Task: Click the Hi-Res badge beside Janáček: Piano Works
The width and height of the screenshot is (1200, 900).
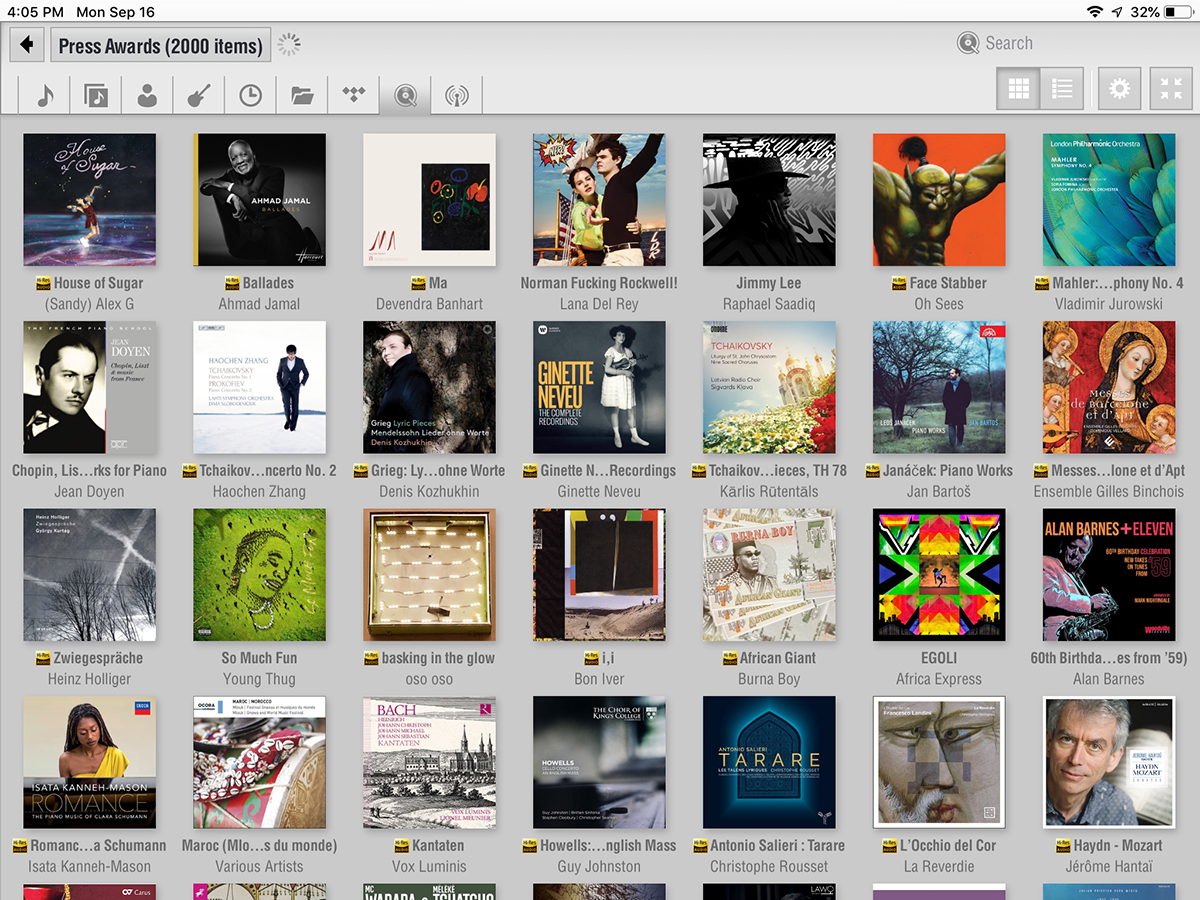Action: tap(871, 471)
